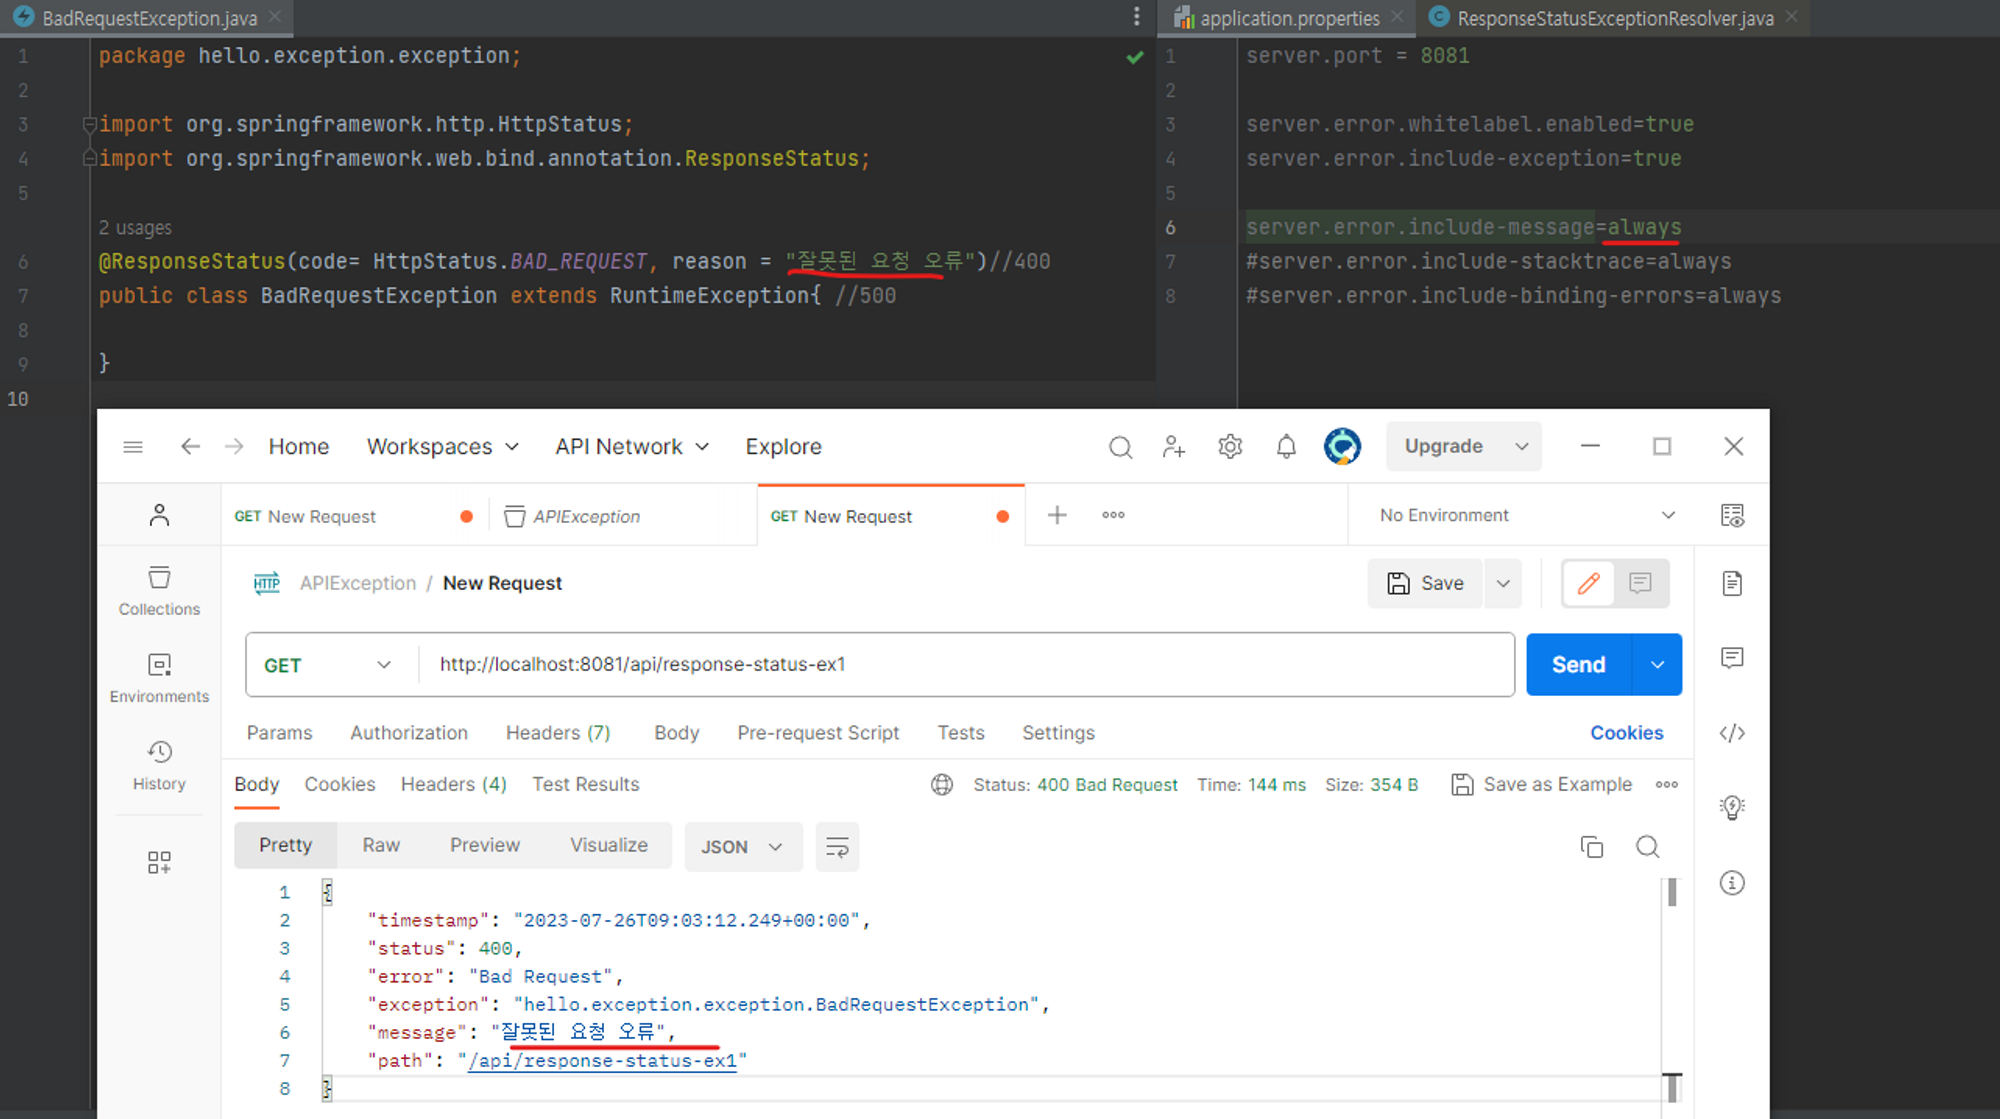Image resolution: width=2000 pixels, height=1119 pixels.
Task: Add a new request tab with plus icon
Action: 1057,515
